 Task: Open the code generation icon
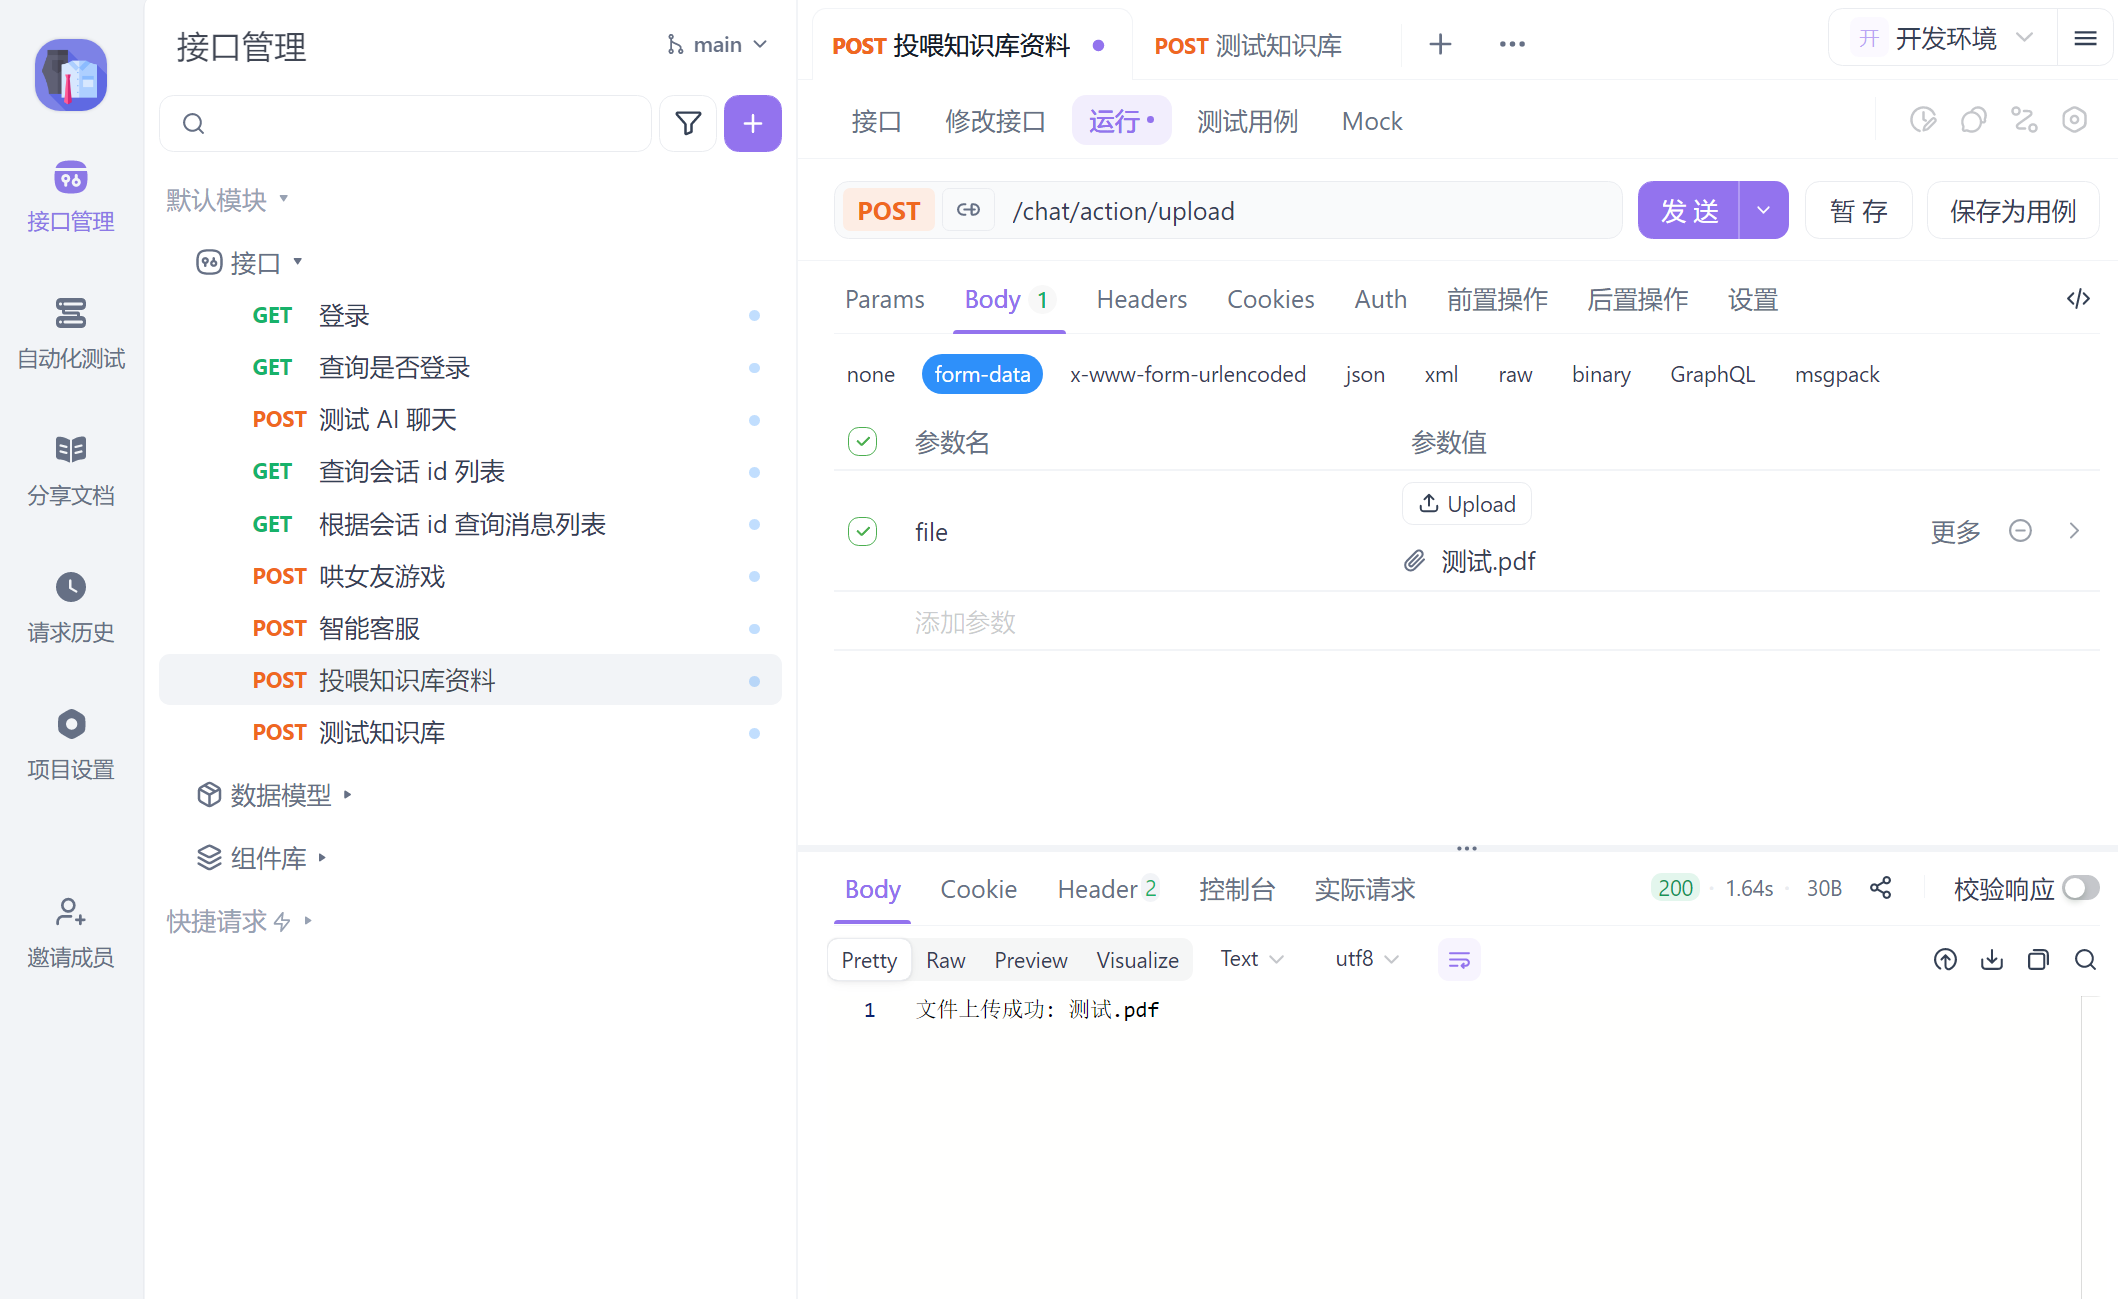pos(2078,299)
